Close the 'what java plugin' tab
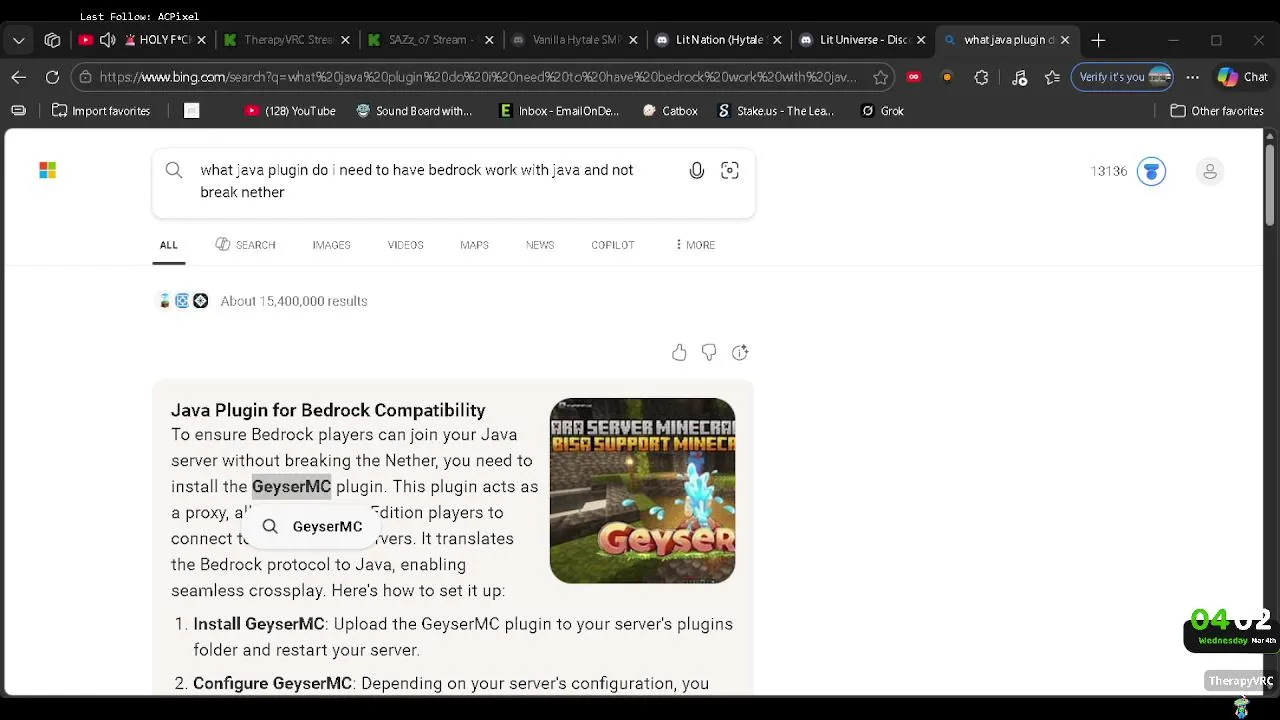This screenshot has height=720, width=1280. pyautogui.click(x=1064, y=40)
